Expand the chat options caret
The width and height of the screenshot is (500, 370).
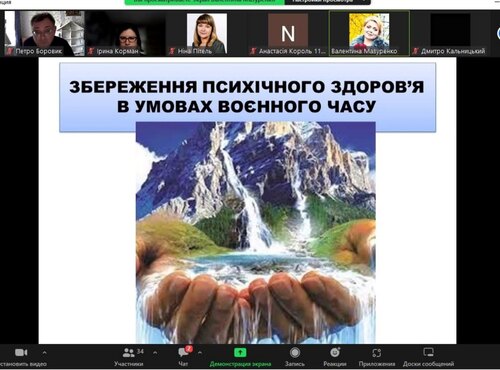click(x=200, y=352)
